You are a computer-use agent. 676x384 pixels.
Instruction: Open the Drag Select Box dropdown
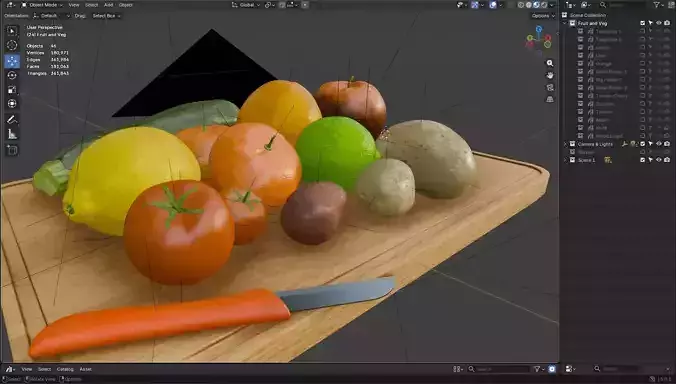pyautogui.click(x=106, y=16)
